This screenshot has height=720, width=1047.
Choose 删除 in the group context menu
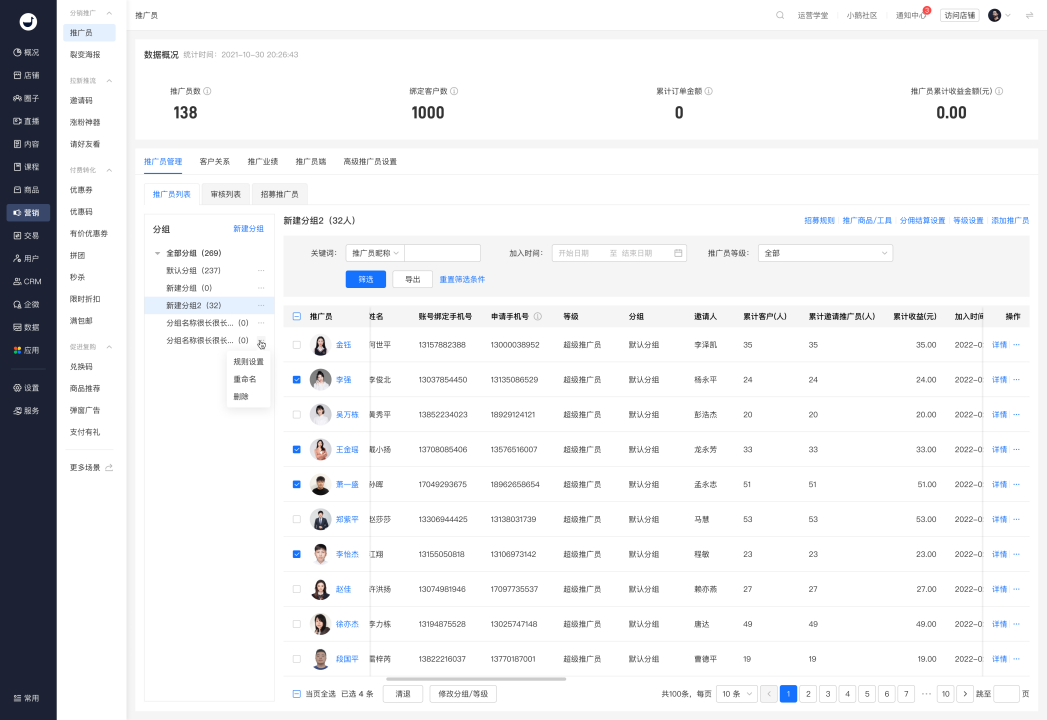click(x=241, y=397)
